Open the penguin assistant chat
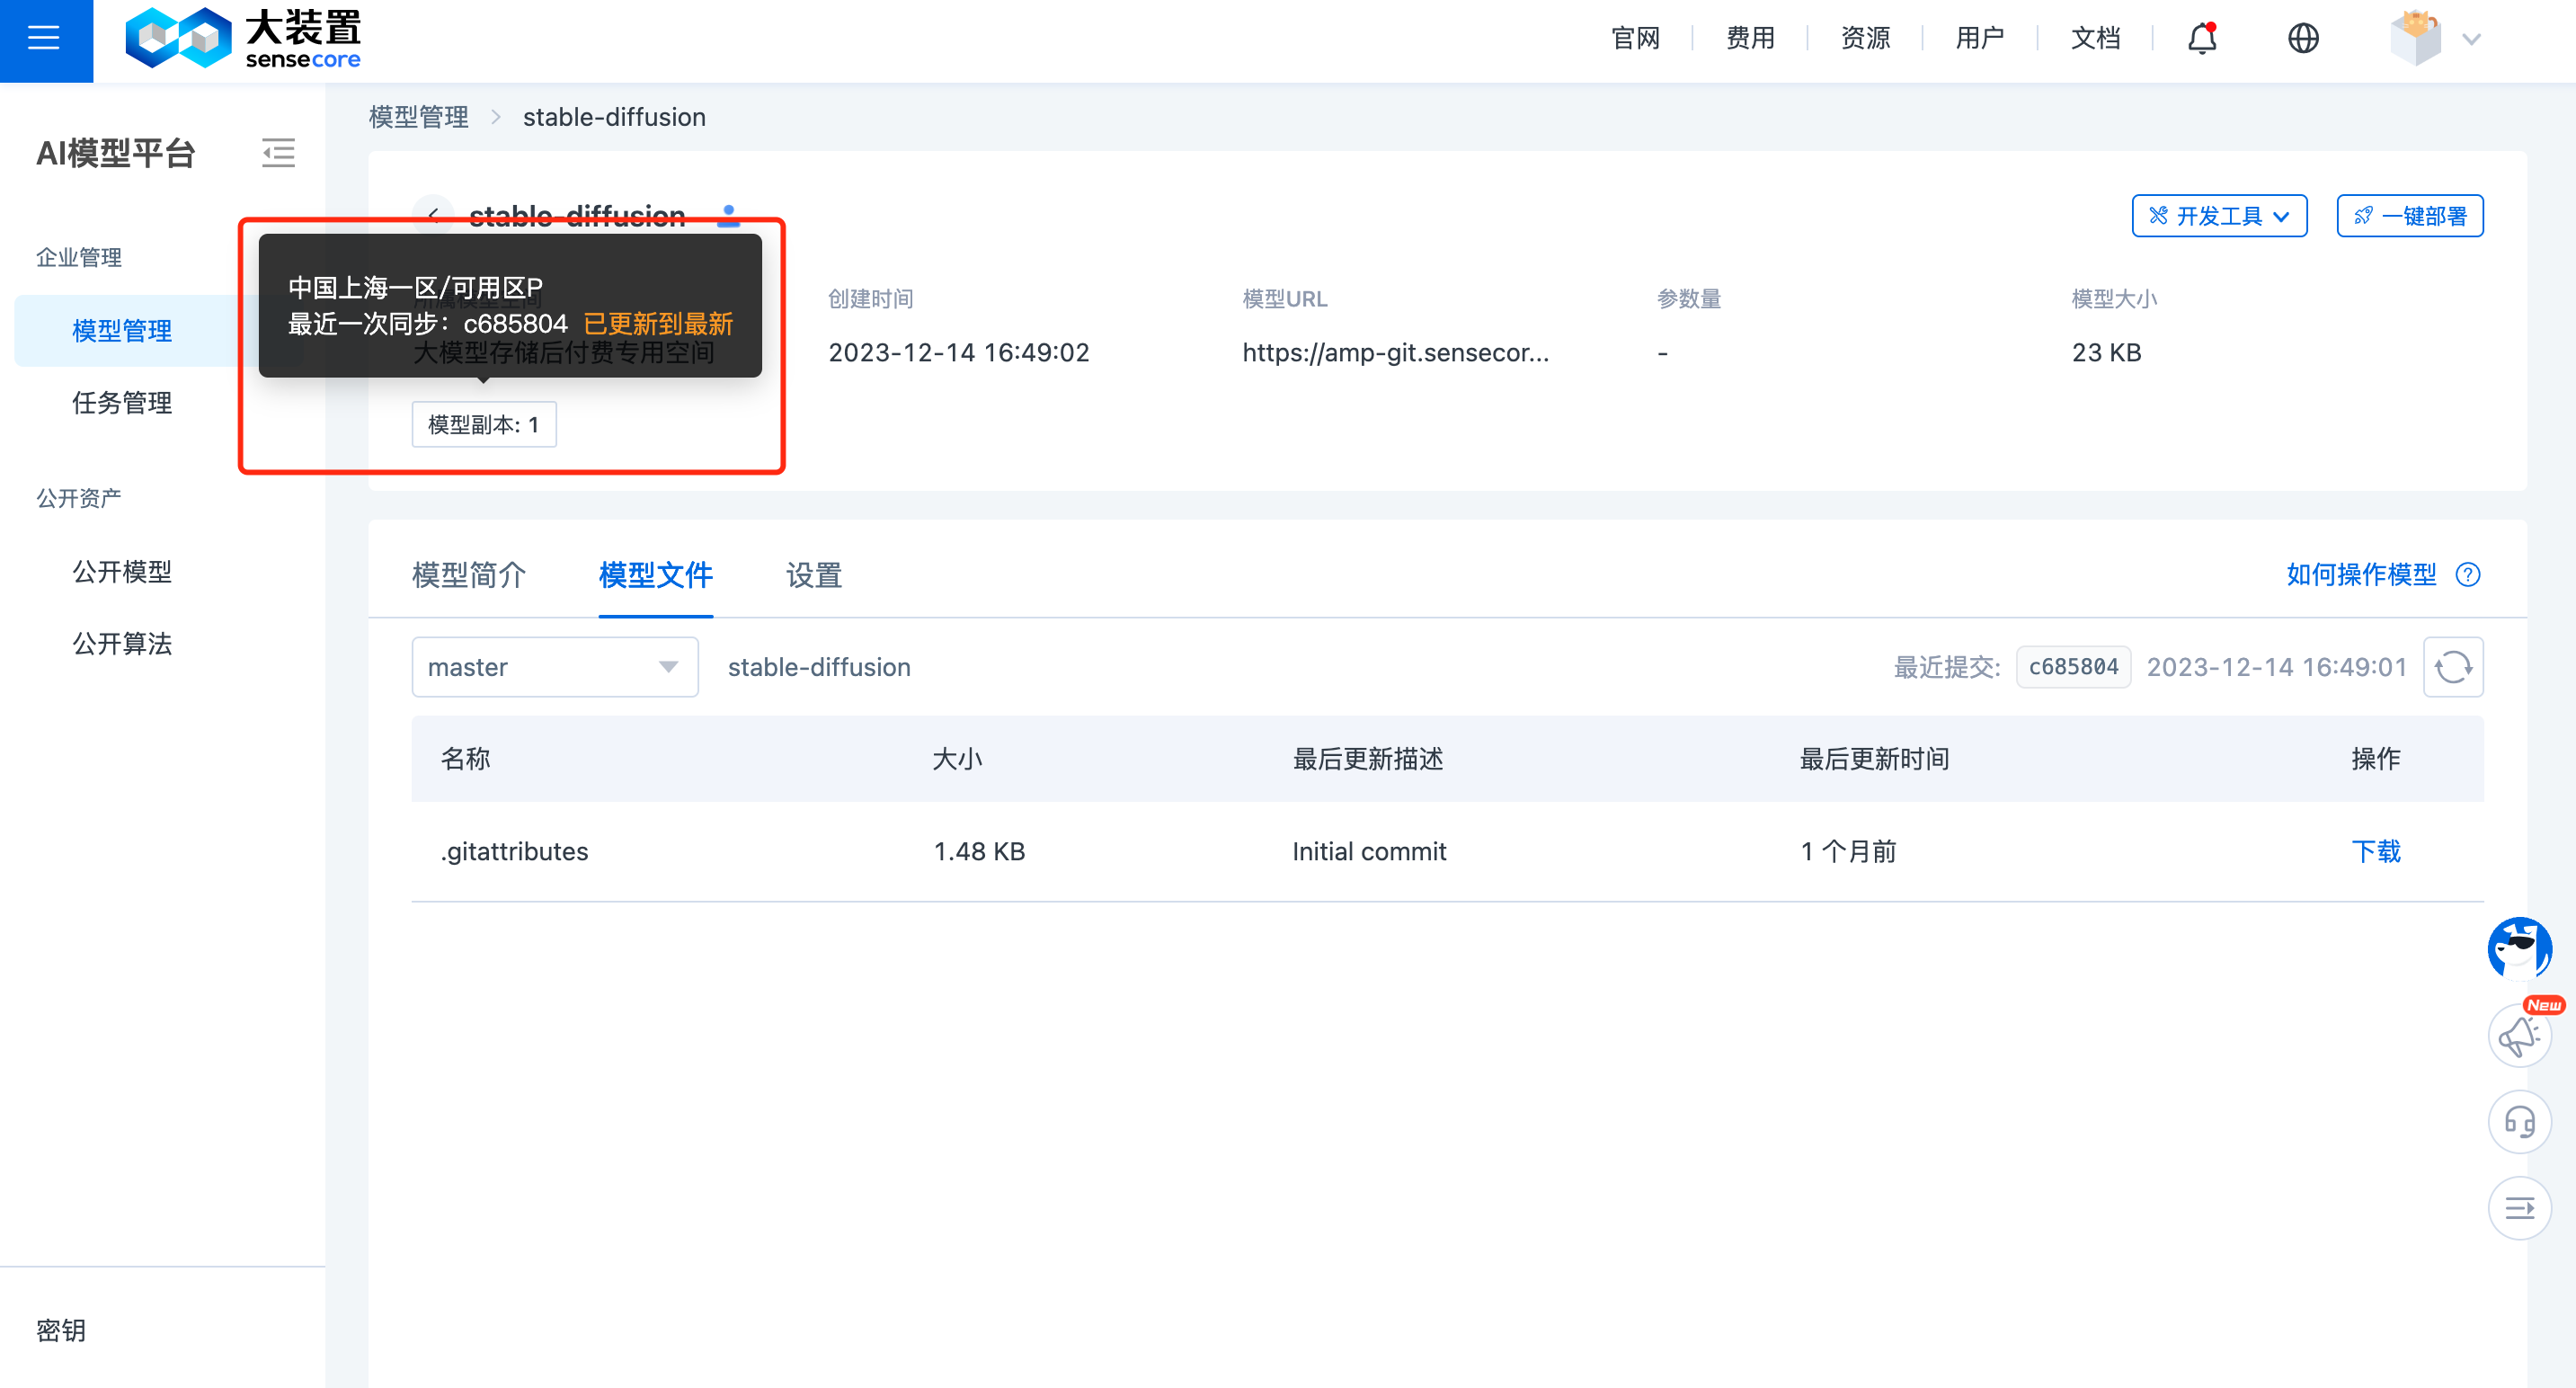Viewport: 2576px width, 1388px height. point(2519,947)
